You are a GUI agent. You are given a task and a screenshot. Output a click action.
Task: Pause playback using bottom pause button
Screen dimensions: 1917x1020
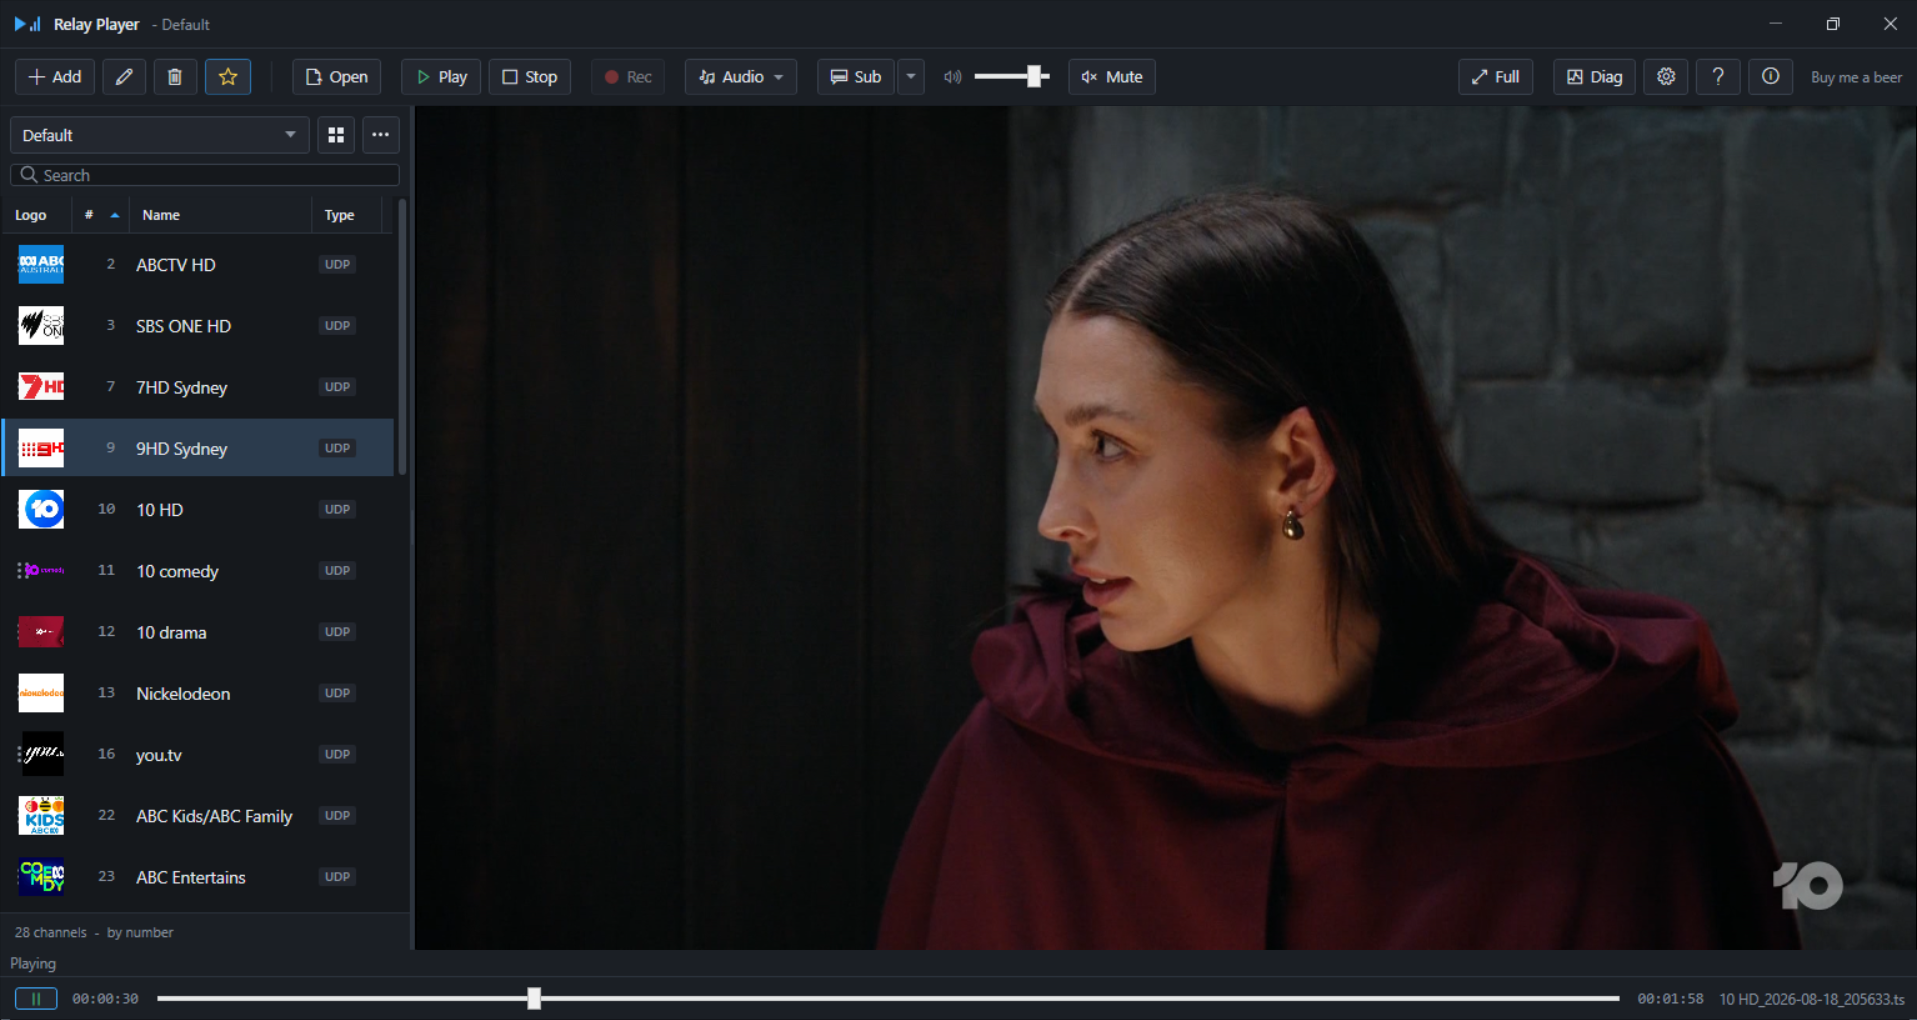(x=36, y=998)
